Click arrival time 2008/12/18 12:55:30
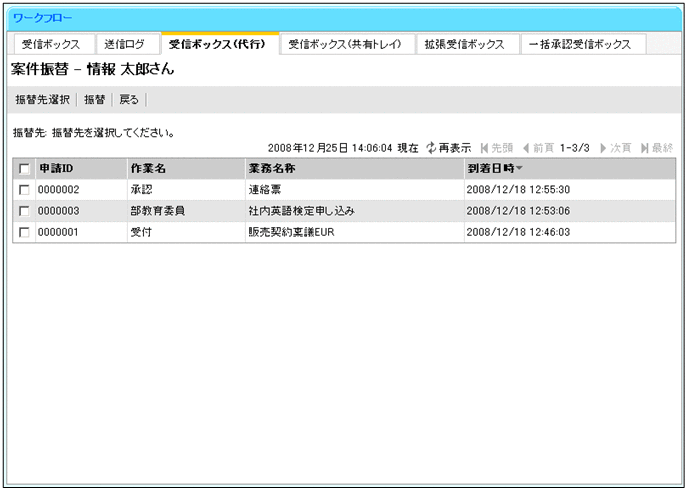 518,190
